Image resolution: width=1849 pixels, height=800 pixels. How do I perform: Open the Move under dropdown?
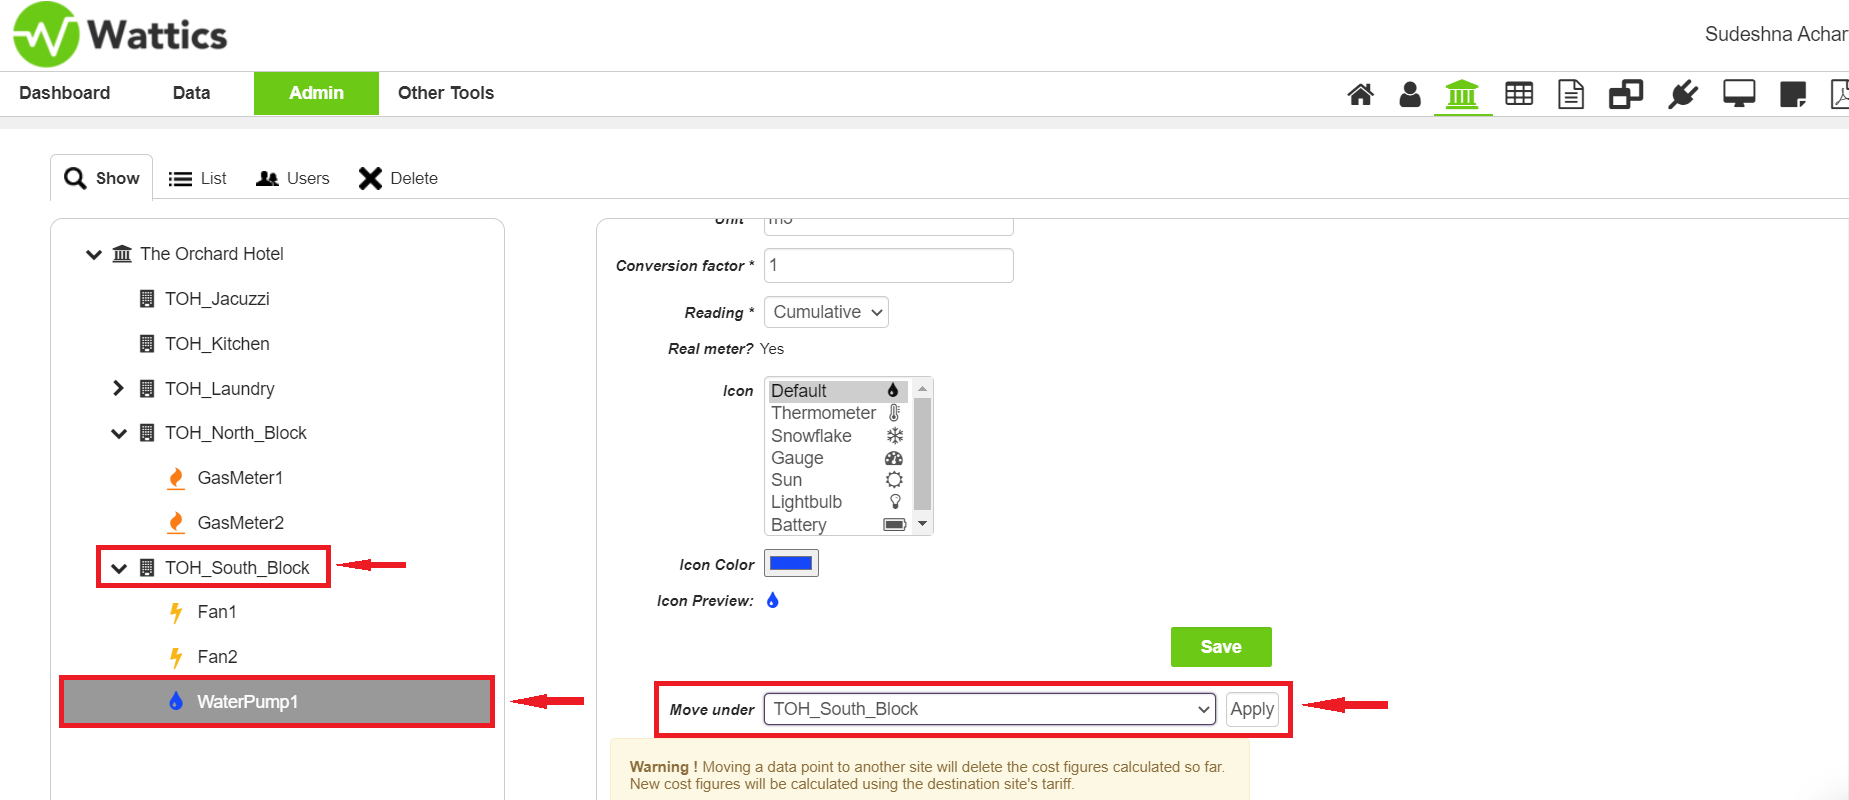point(989,709)
